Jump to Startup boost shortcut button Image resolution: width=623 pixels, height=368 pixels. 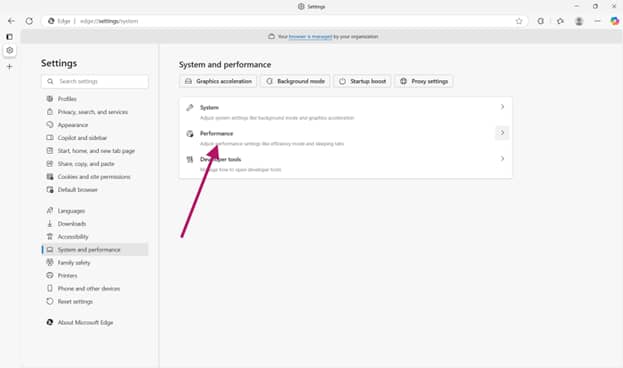tap(362, 81)
